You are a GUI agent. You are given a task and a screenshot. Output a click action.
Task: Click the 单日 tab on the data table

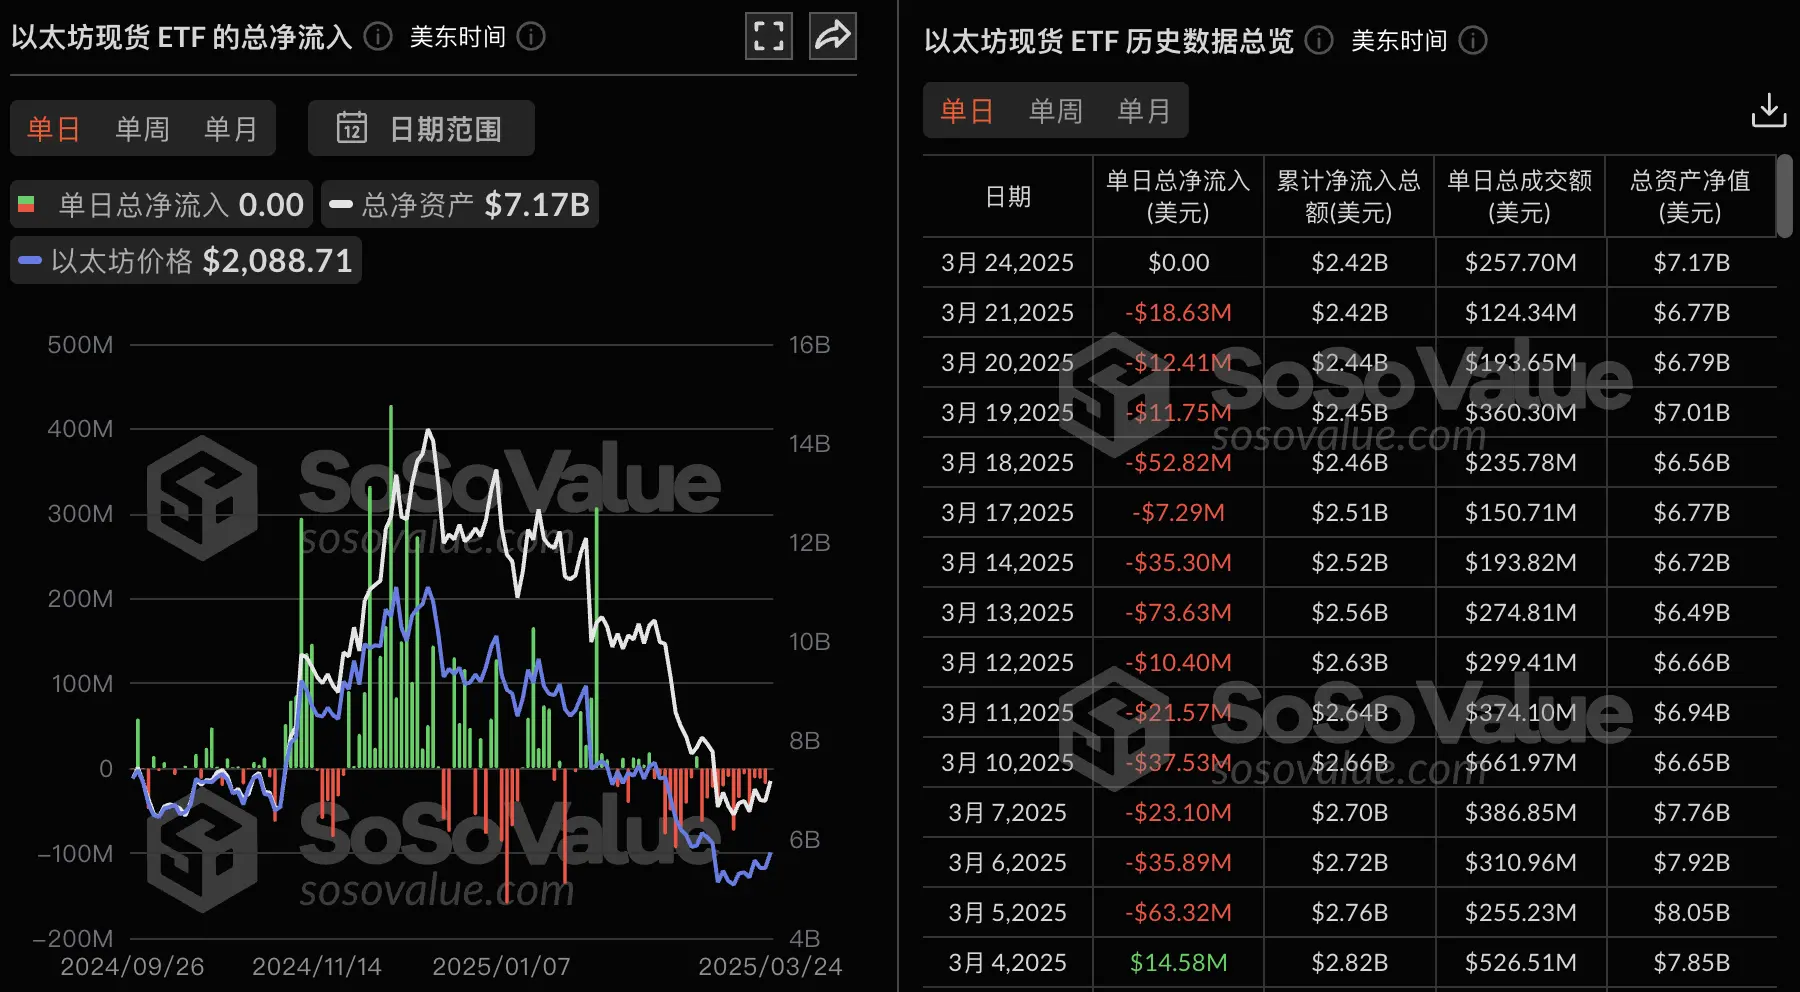pos(966,110)
